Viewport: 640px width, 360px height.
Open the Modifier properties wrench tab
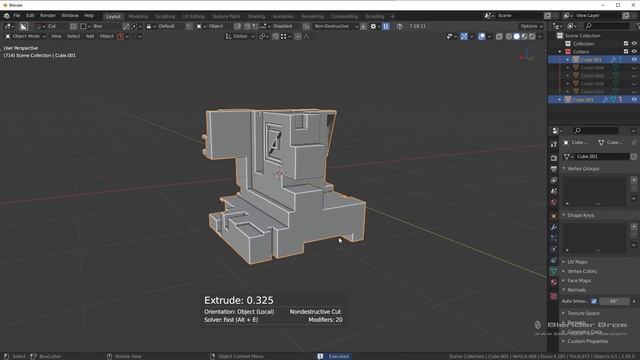pos(553,227)
